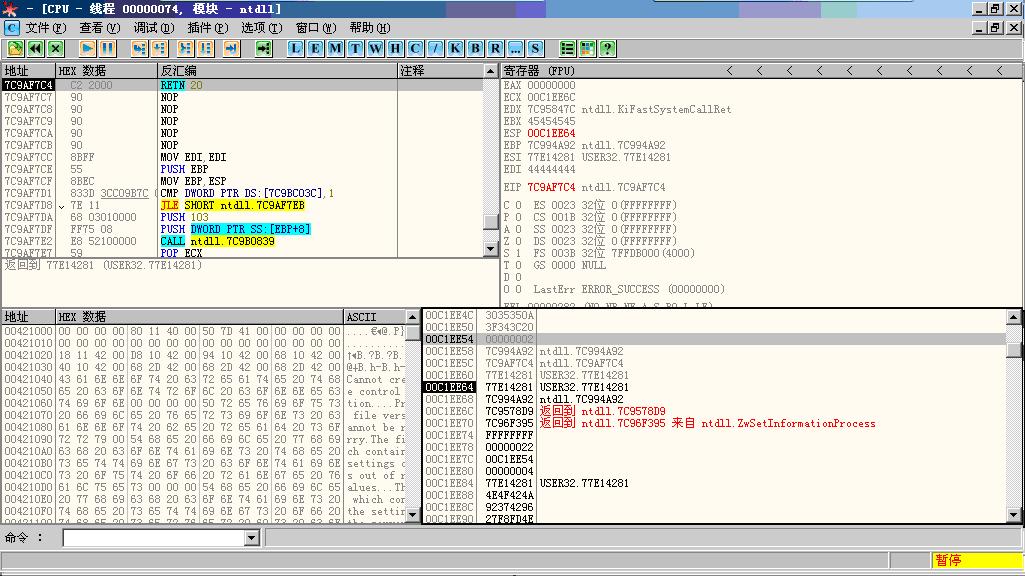Close the debugged program with the X icon
The width and height of the screenshot is (1025, 576).
point(56,48)
